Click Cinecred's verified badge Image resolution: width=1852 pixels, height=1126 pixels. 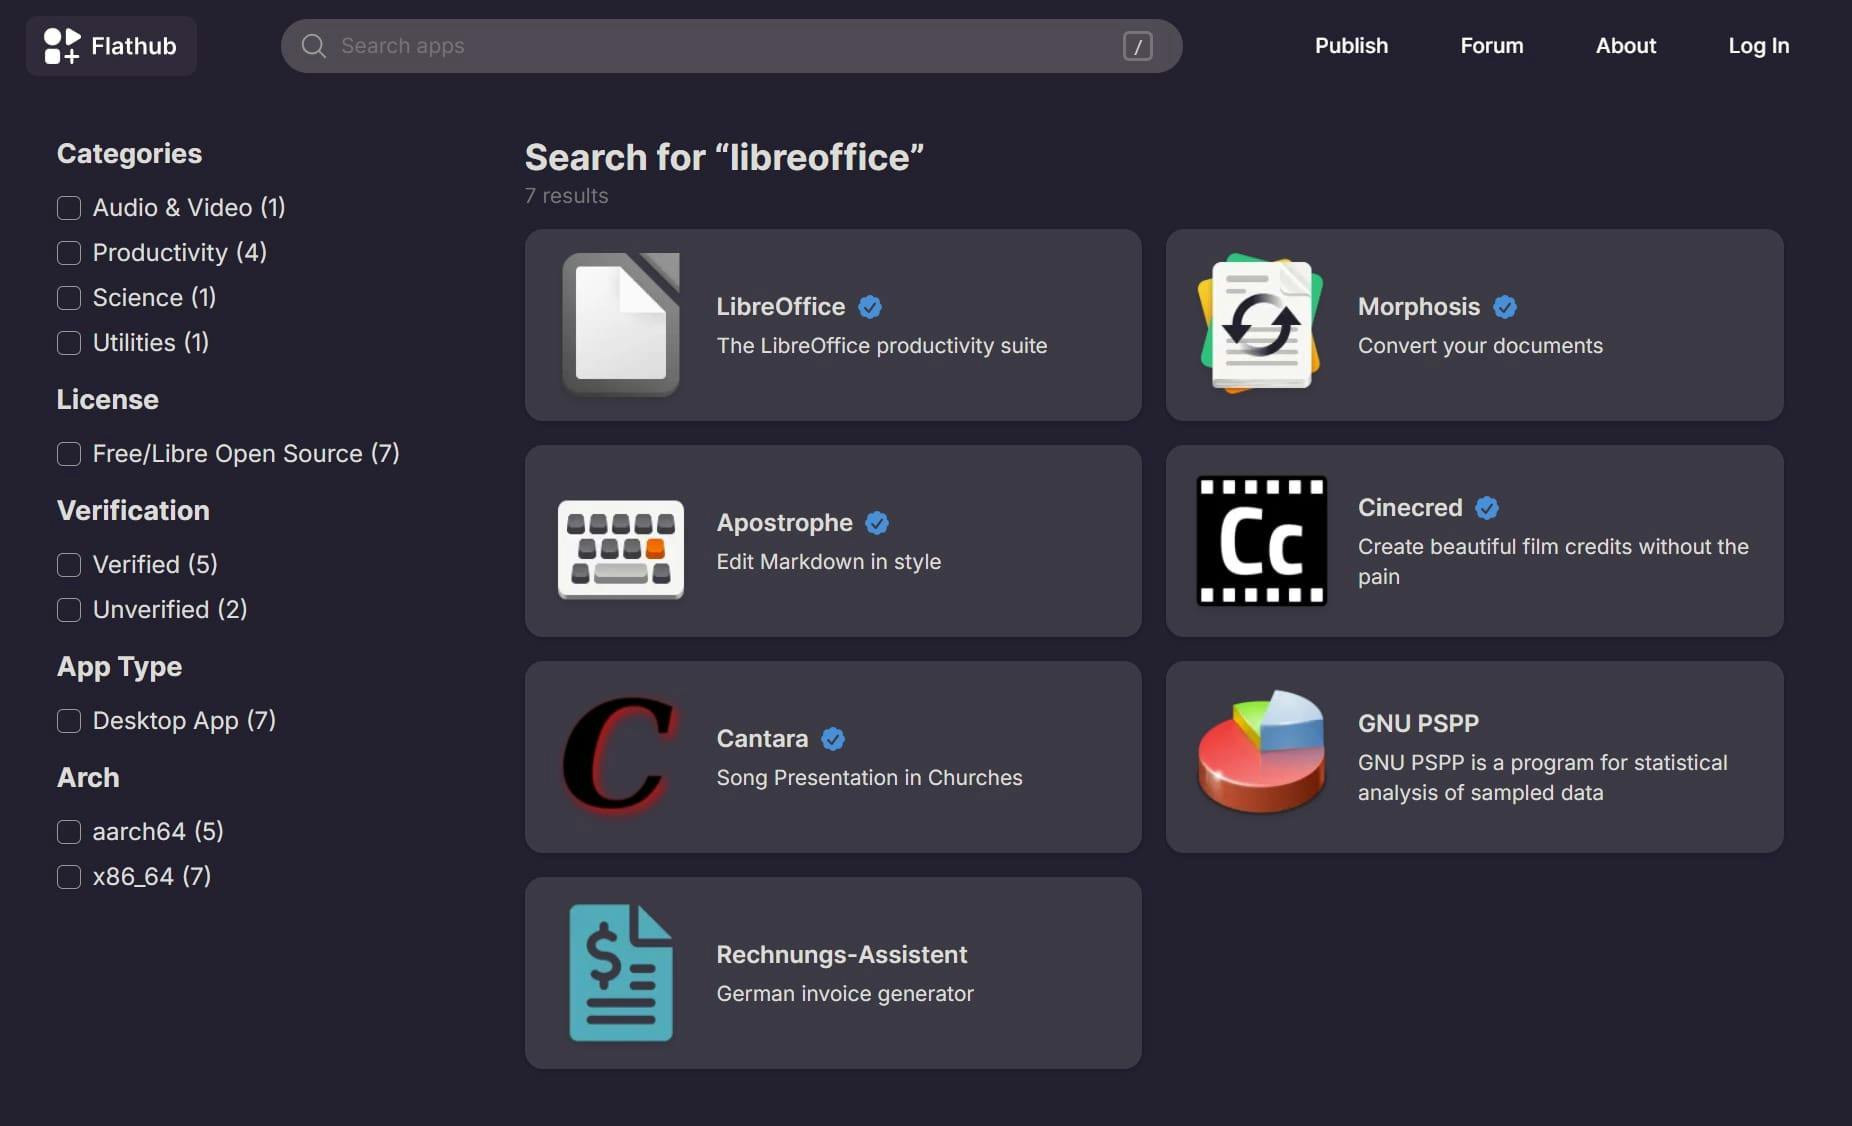tap(1487, 508)
